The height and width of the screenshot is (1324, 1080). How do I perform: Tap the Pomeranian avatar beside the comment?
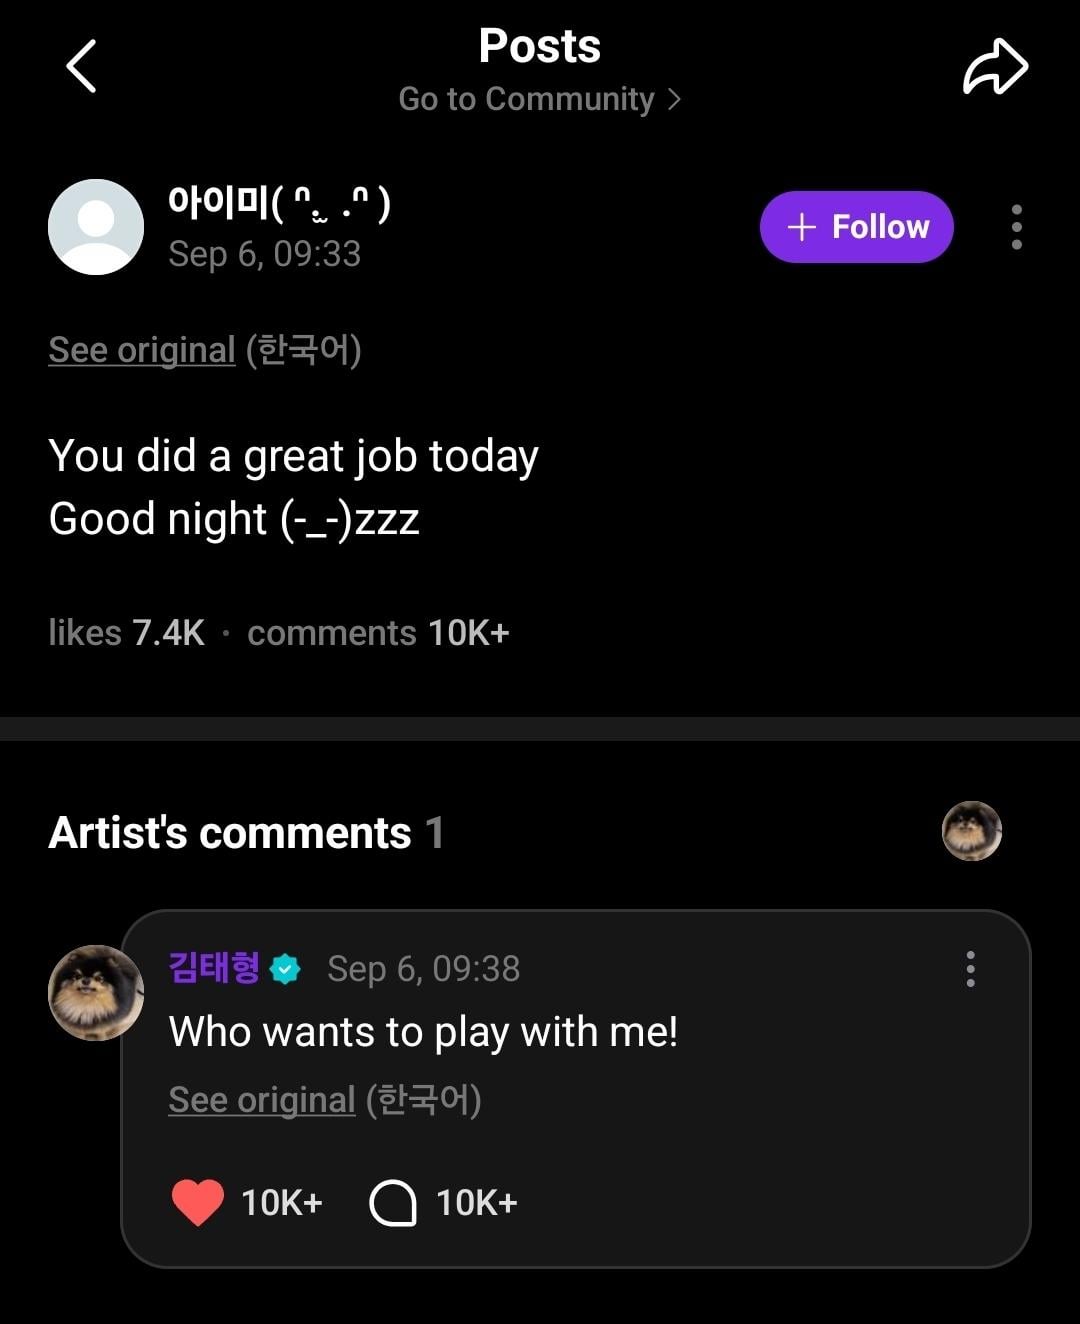point(96,992)
